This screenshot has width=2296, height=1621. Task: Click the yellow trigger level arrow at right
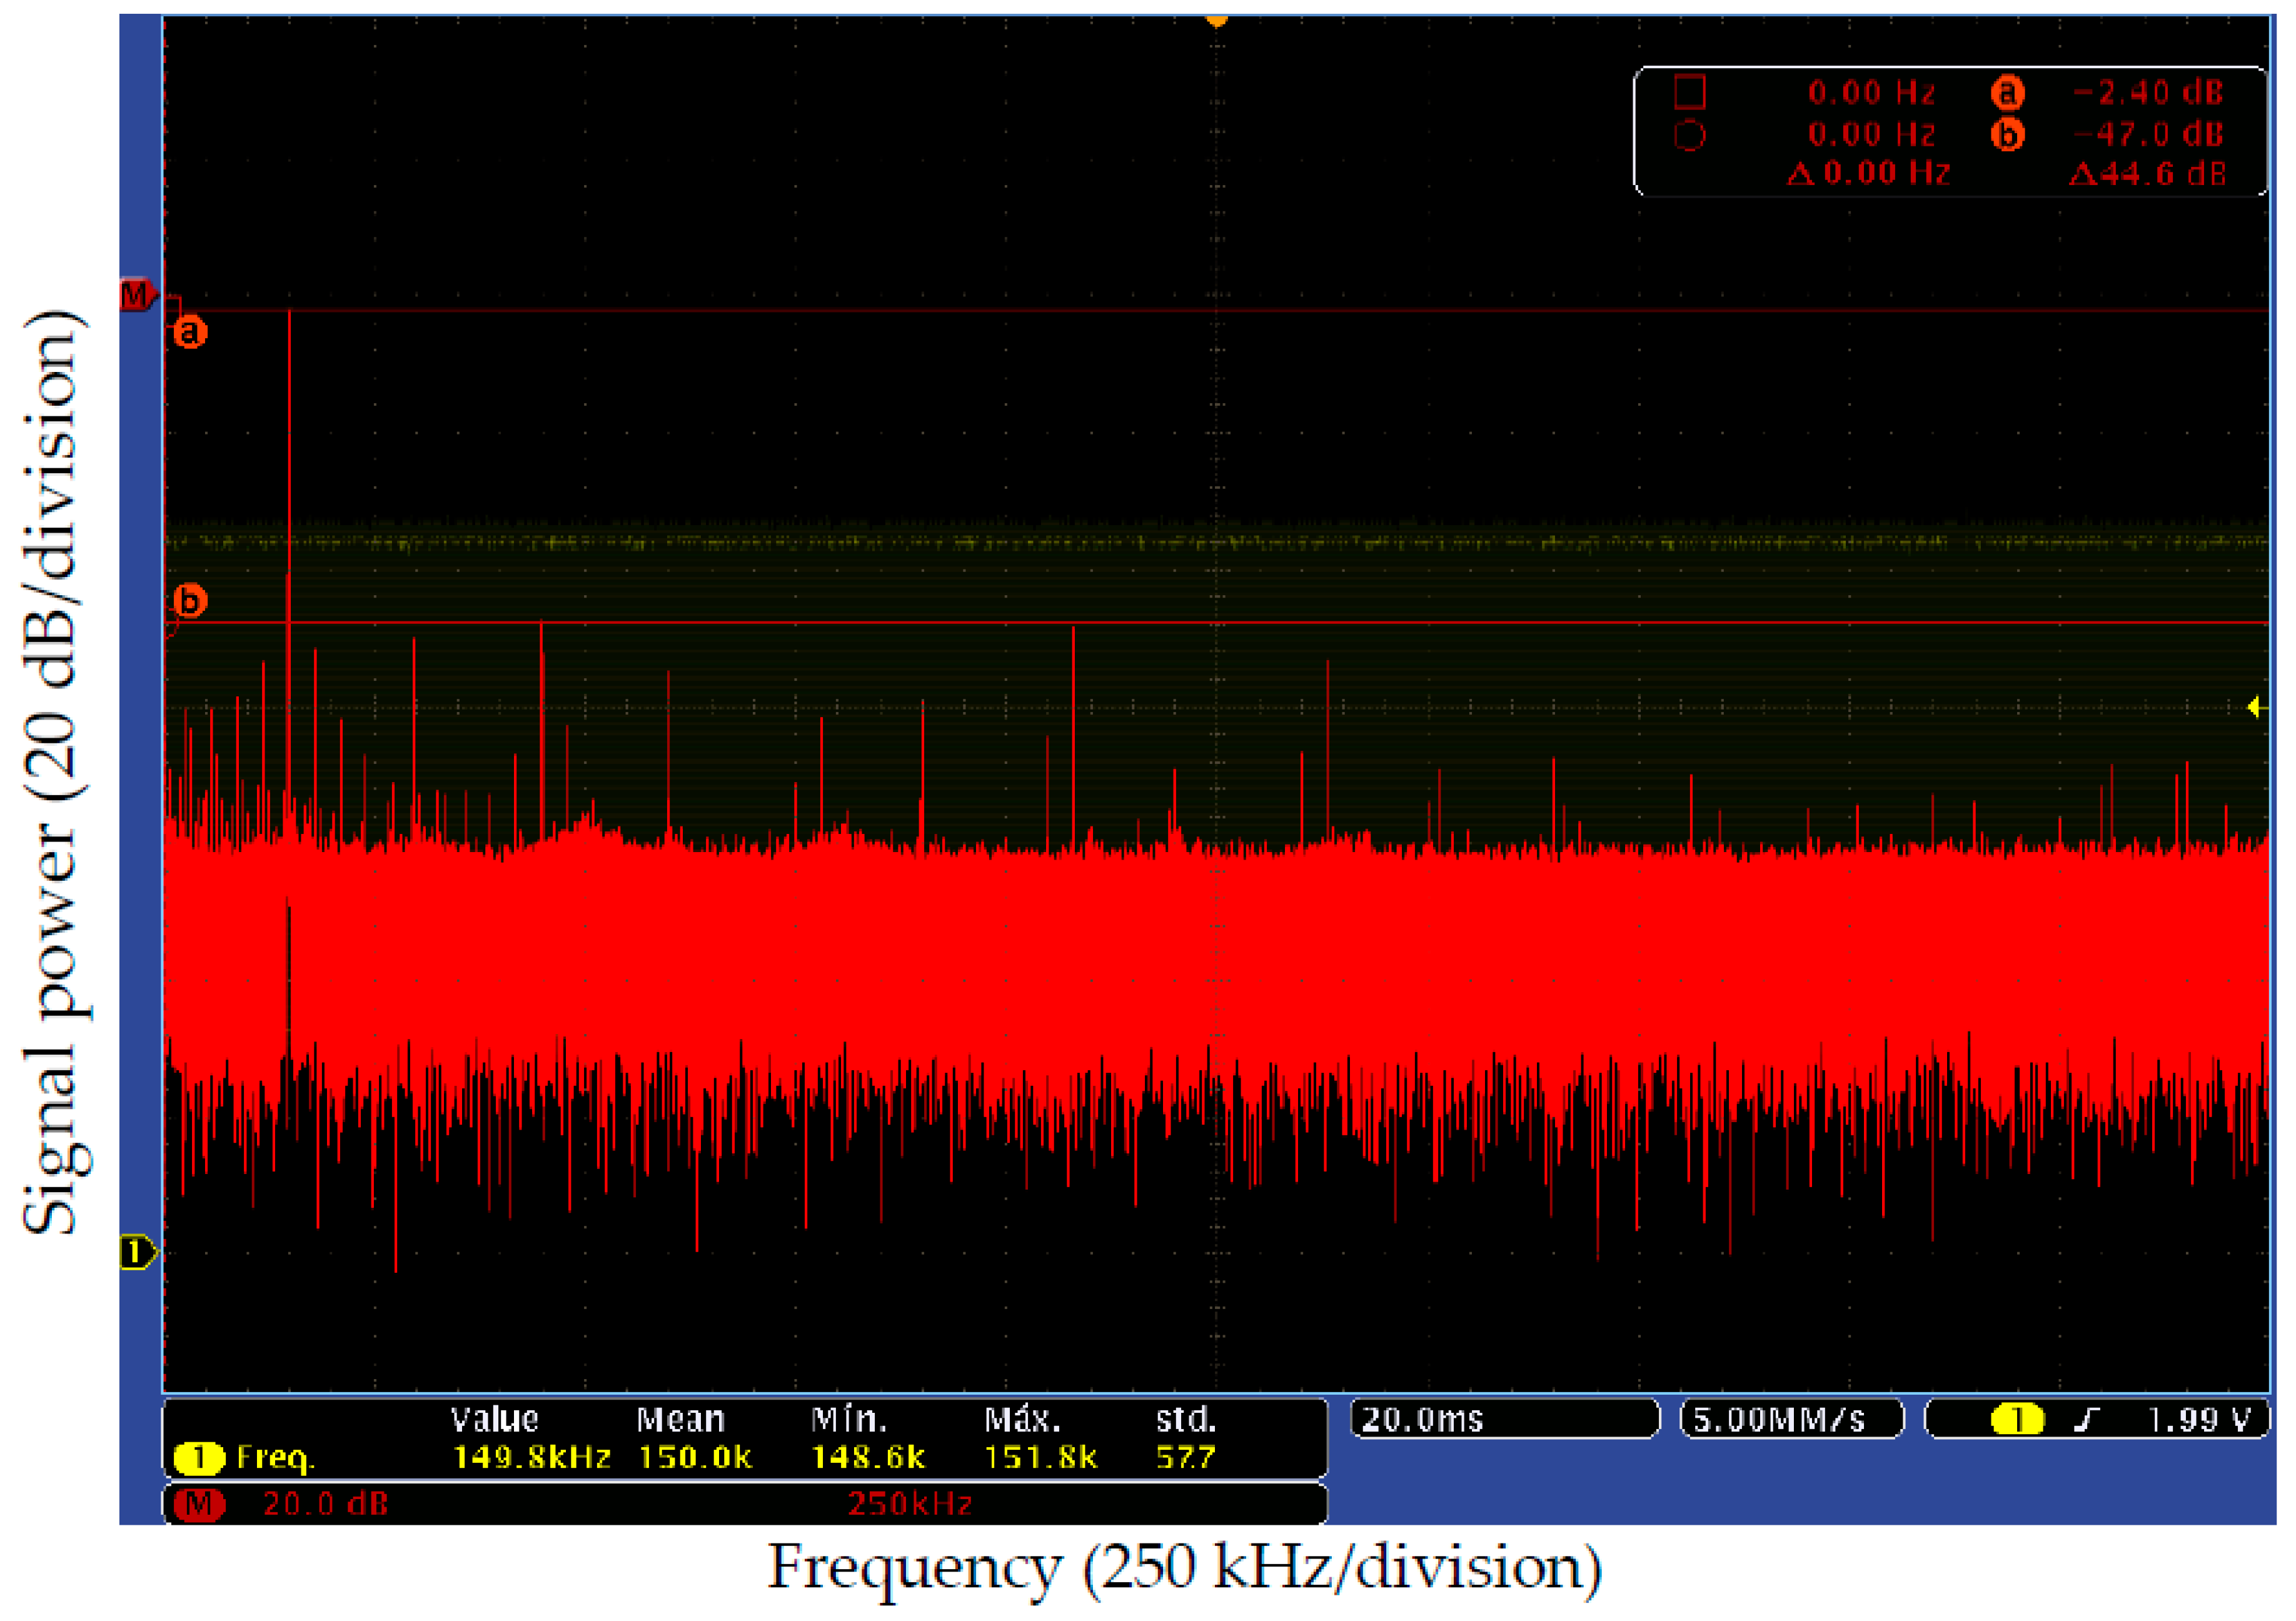tap(2255, 707)
